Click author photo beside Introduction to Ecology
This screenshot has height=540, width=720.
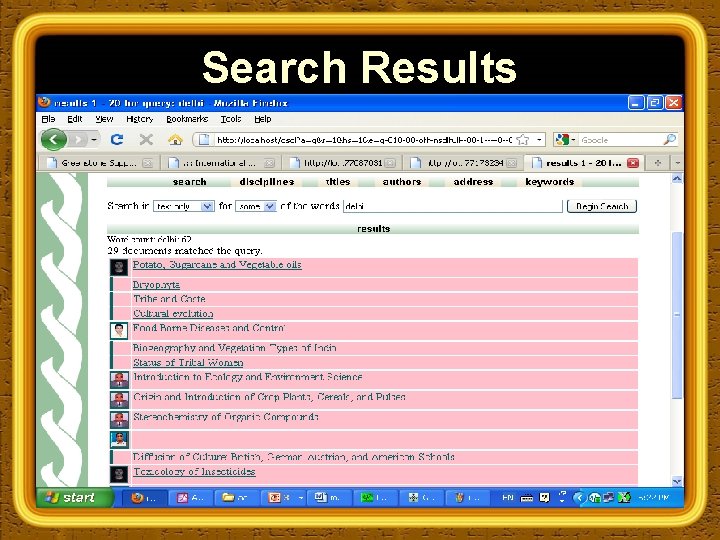pos(119,380)
